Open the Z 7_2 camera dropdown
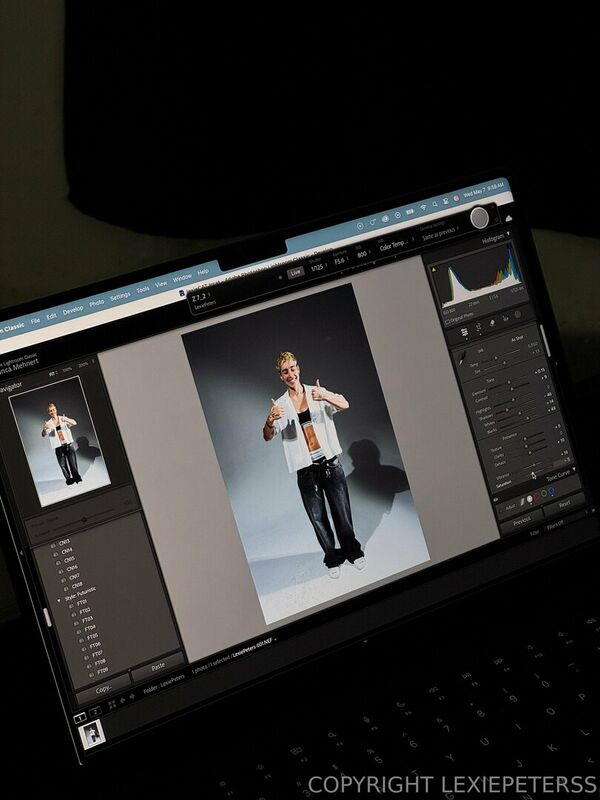The image size is (600, 800). [x=200, y=297]
